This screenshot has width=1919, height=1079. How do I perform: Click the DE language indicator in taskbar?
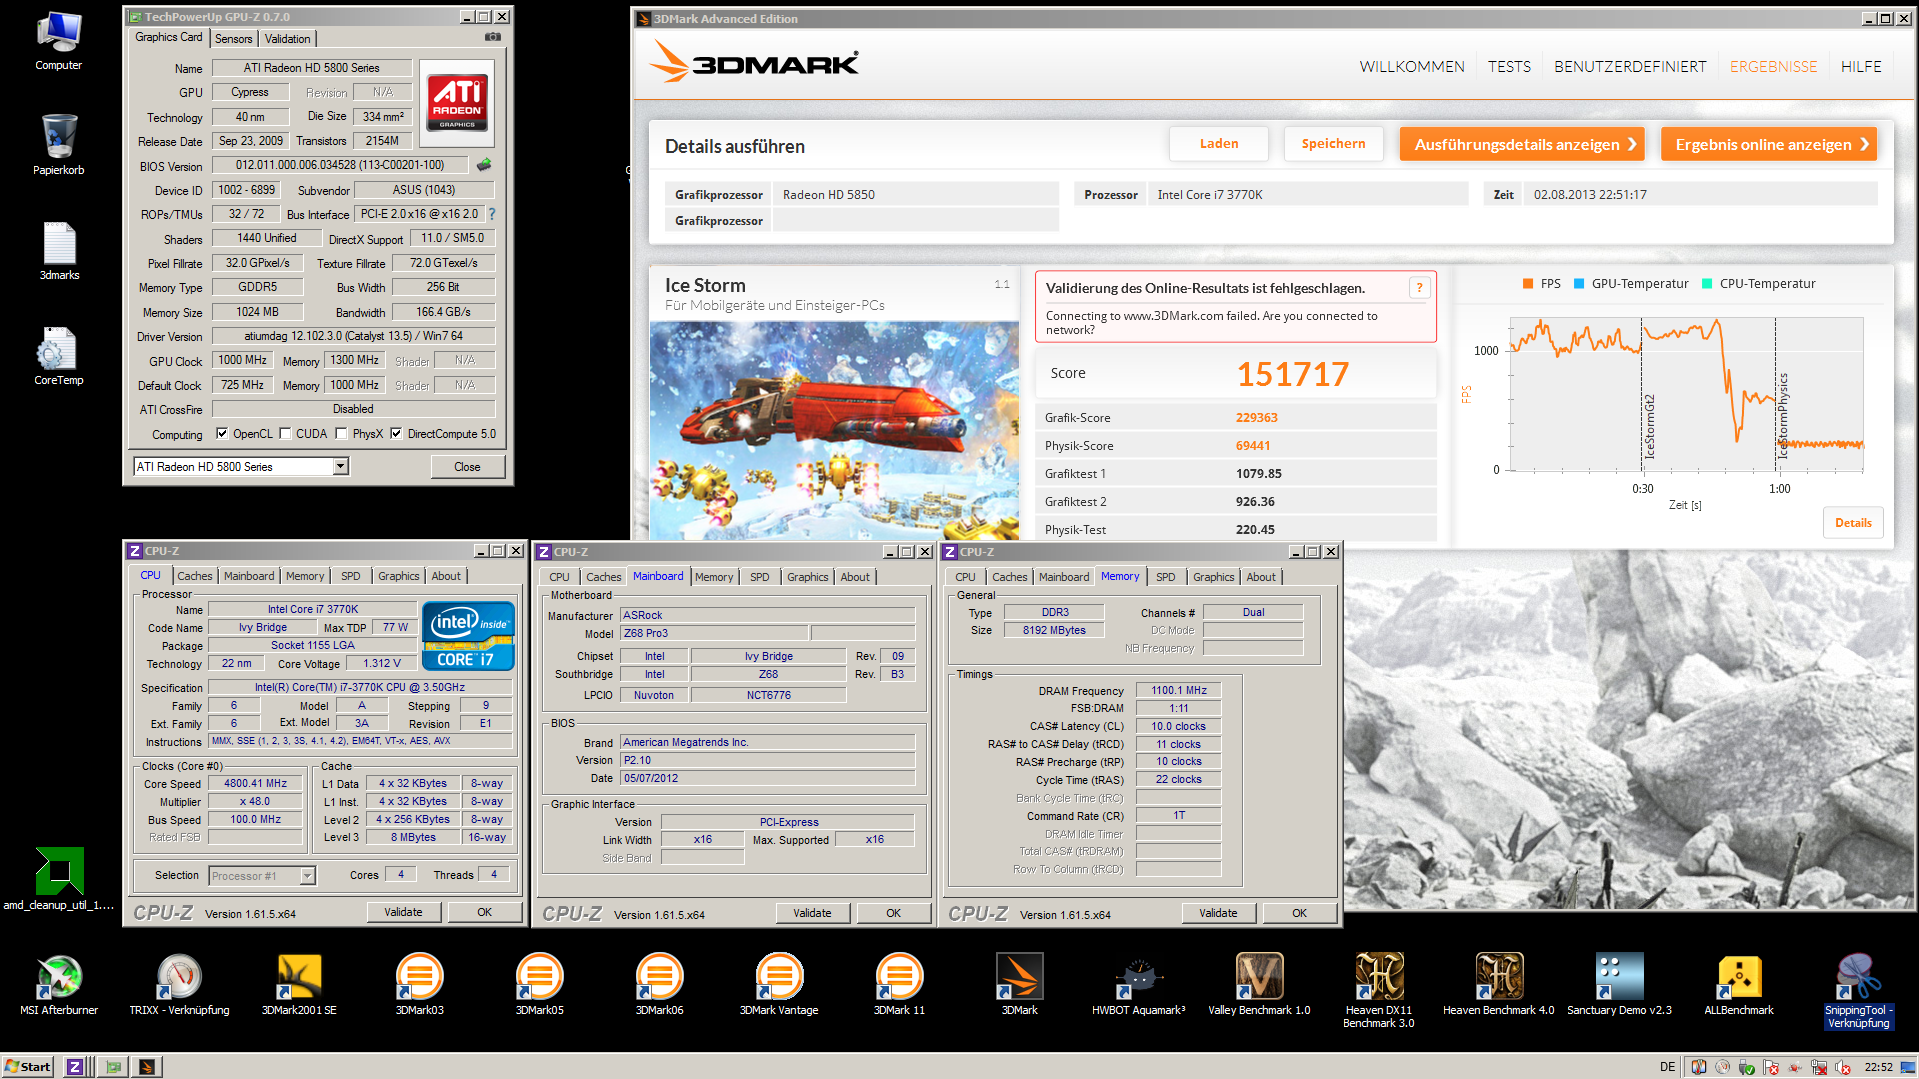click(x=1667, y=1067)
